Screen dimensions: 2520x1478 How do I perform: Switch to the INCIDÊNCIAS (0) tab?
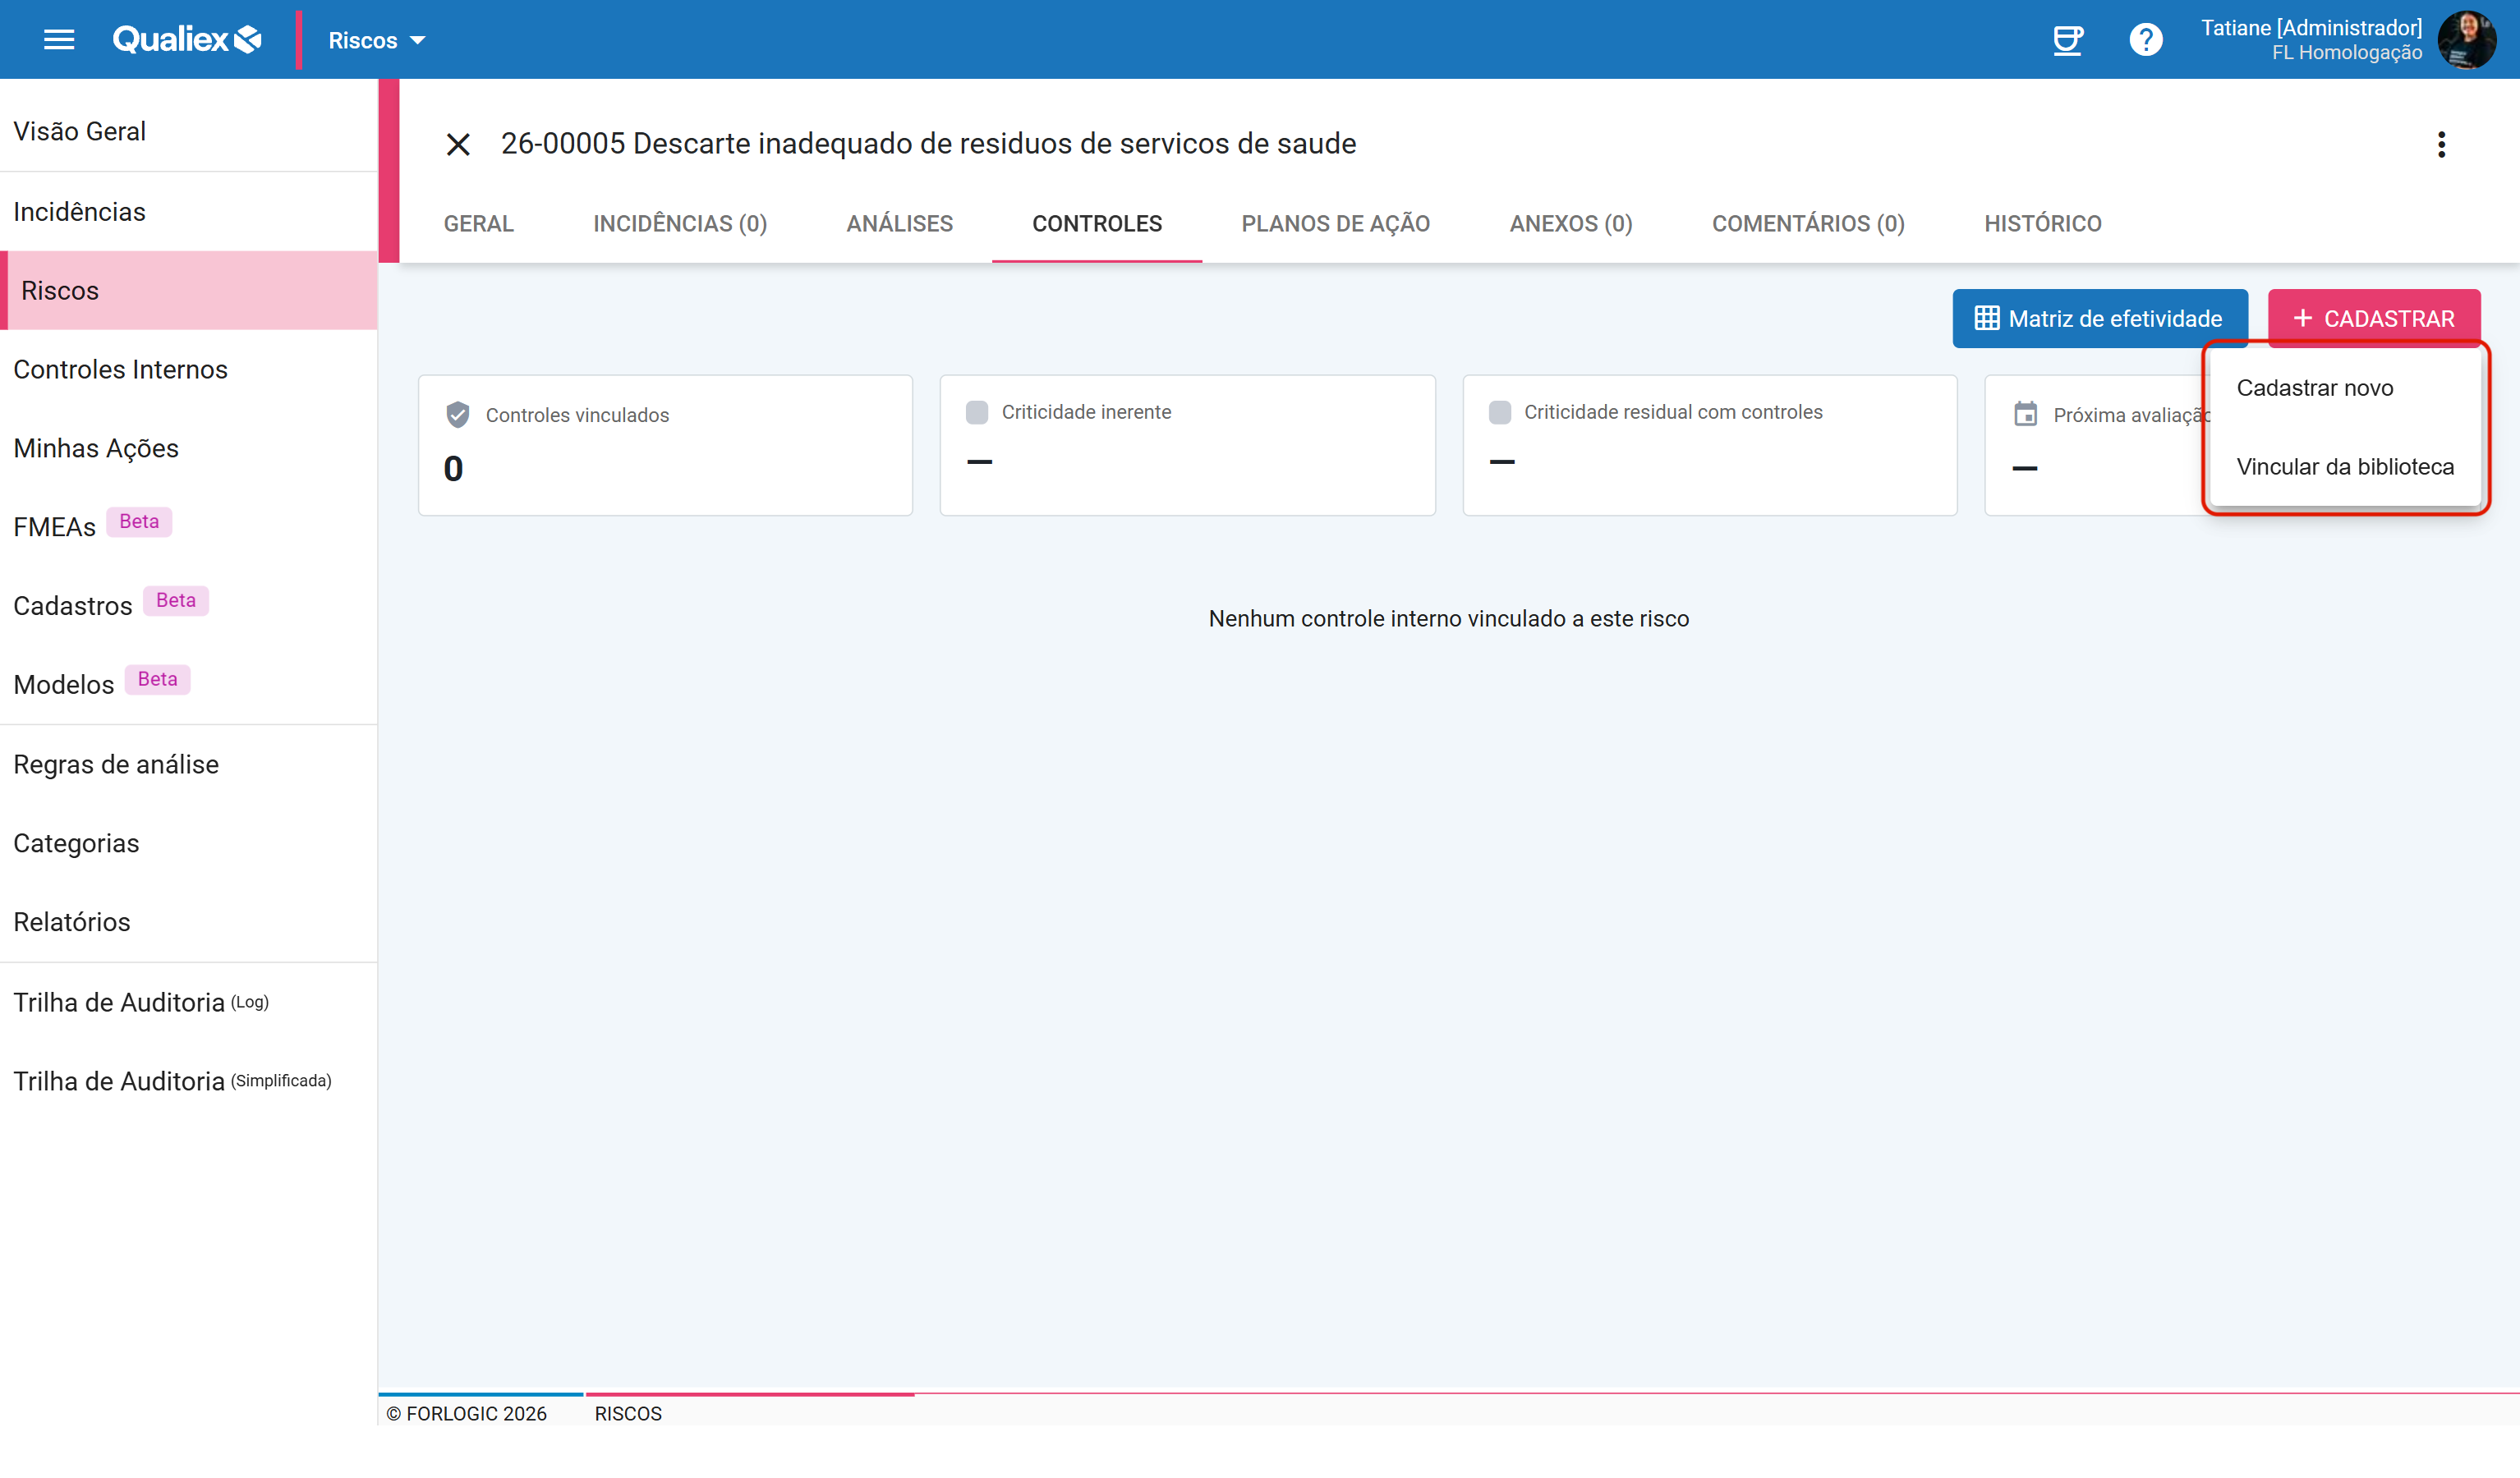click(x=680, y=224)
